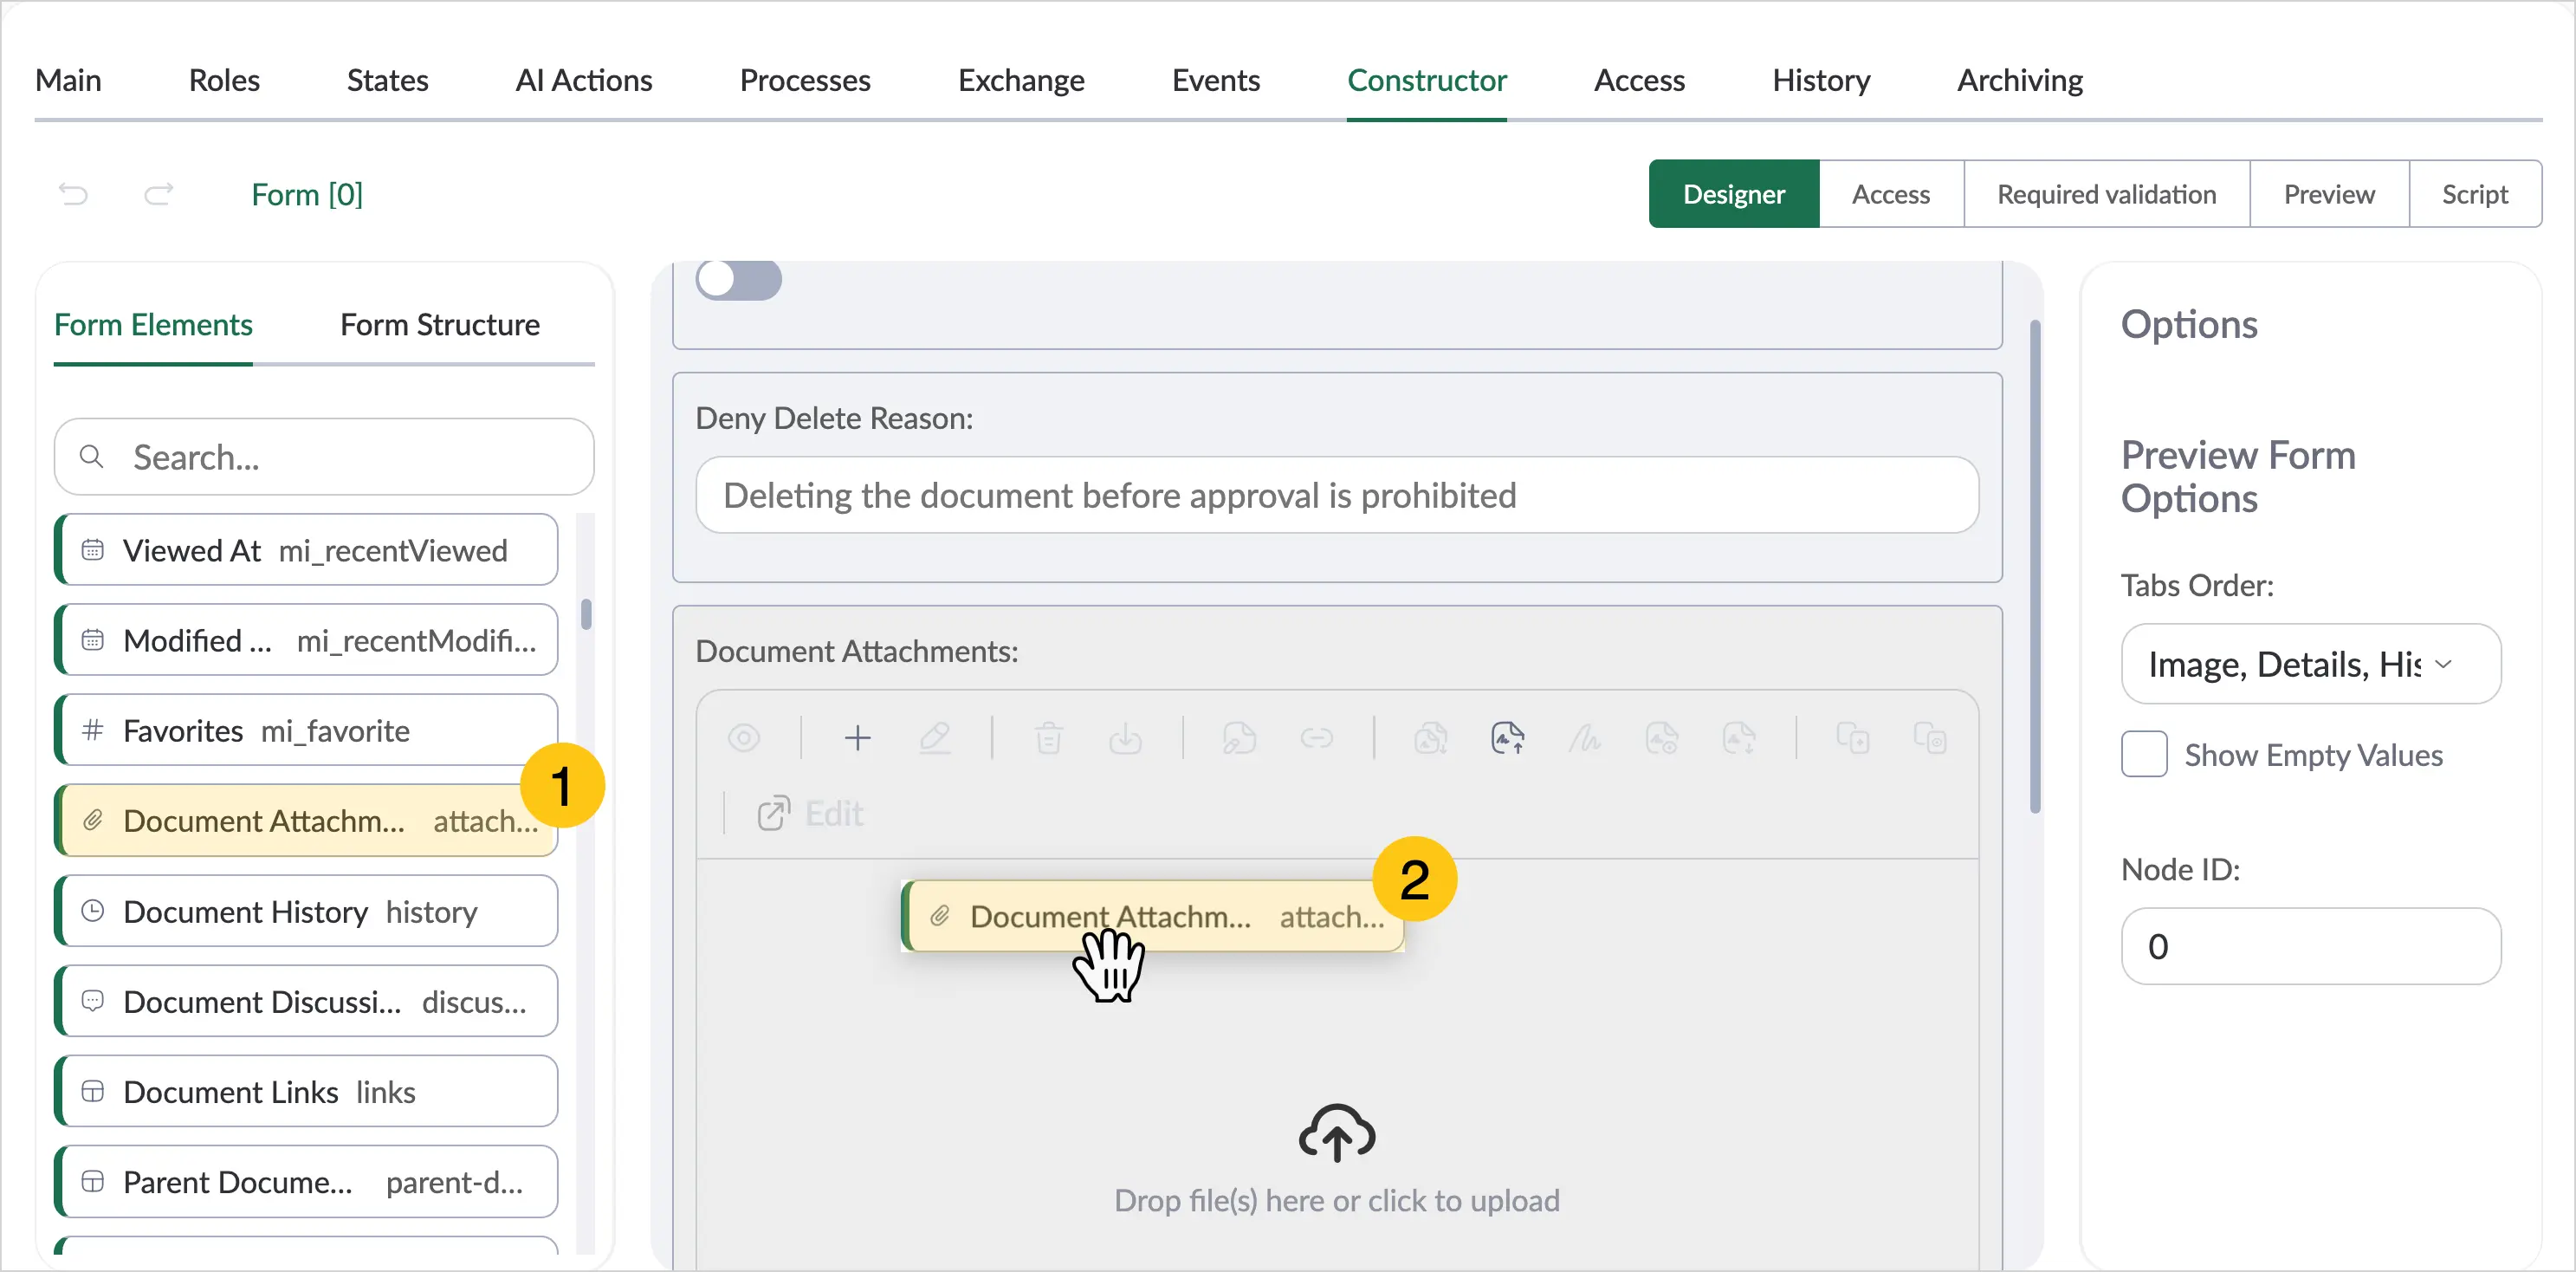Click the Edit button in attachments toolbar
Viewport: 2576px width, 1272px height.
tap(810, 813)
